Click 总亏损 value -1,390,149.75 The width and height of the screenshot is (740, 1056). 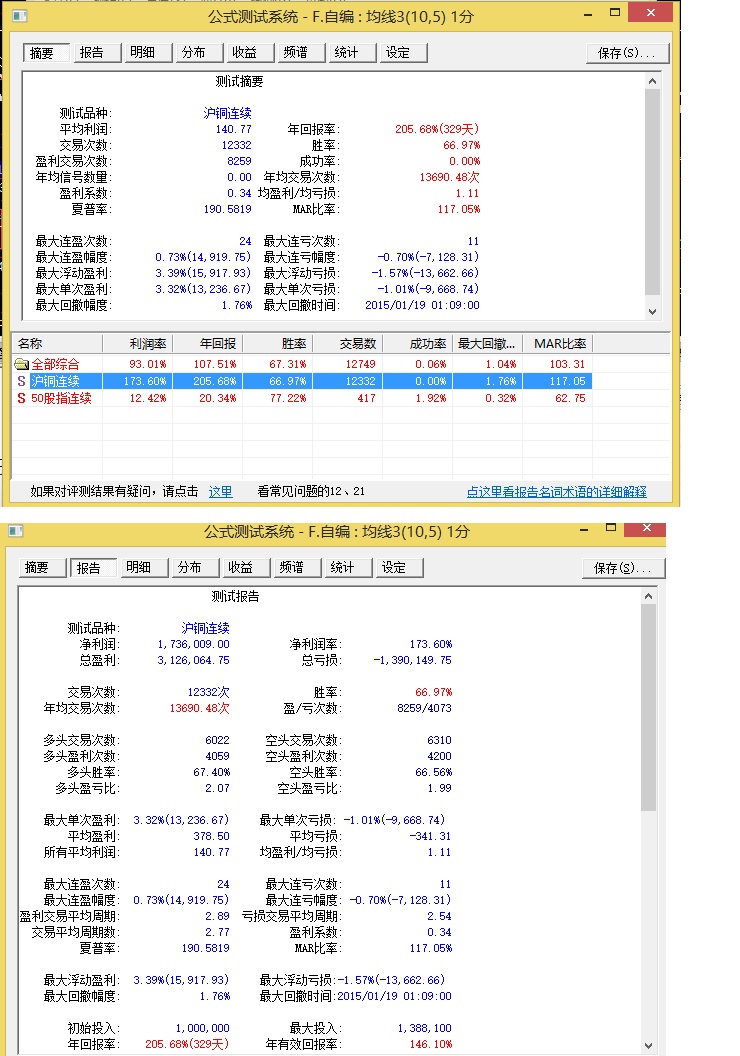pos(413,661)
